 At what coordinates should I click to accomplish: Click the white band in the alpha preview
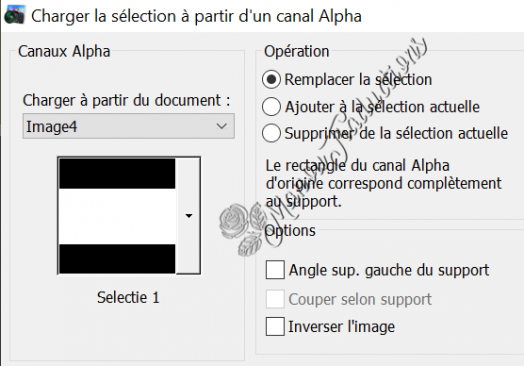coord(117,216)
